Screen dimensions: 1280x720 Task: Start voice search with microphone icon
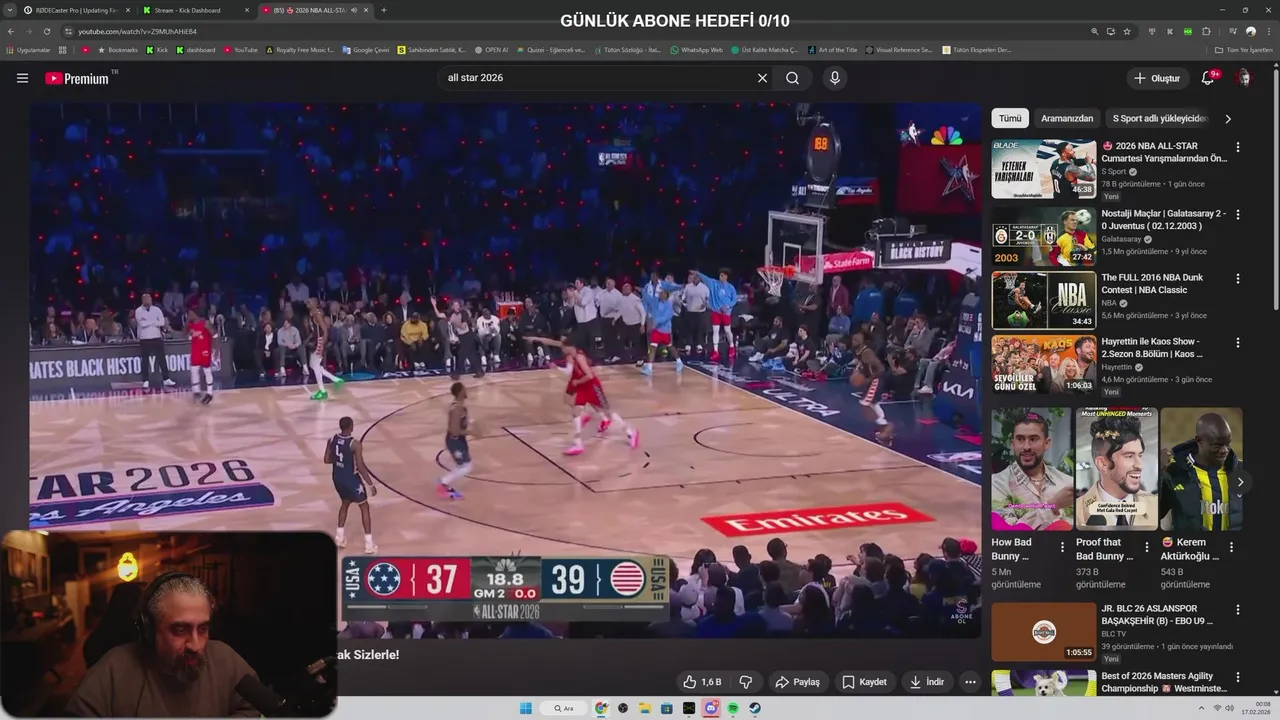tap(834, 78)
